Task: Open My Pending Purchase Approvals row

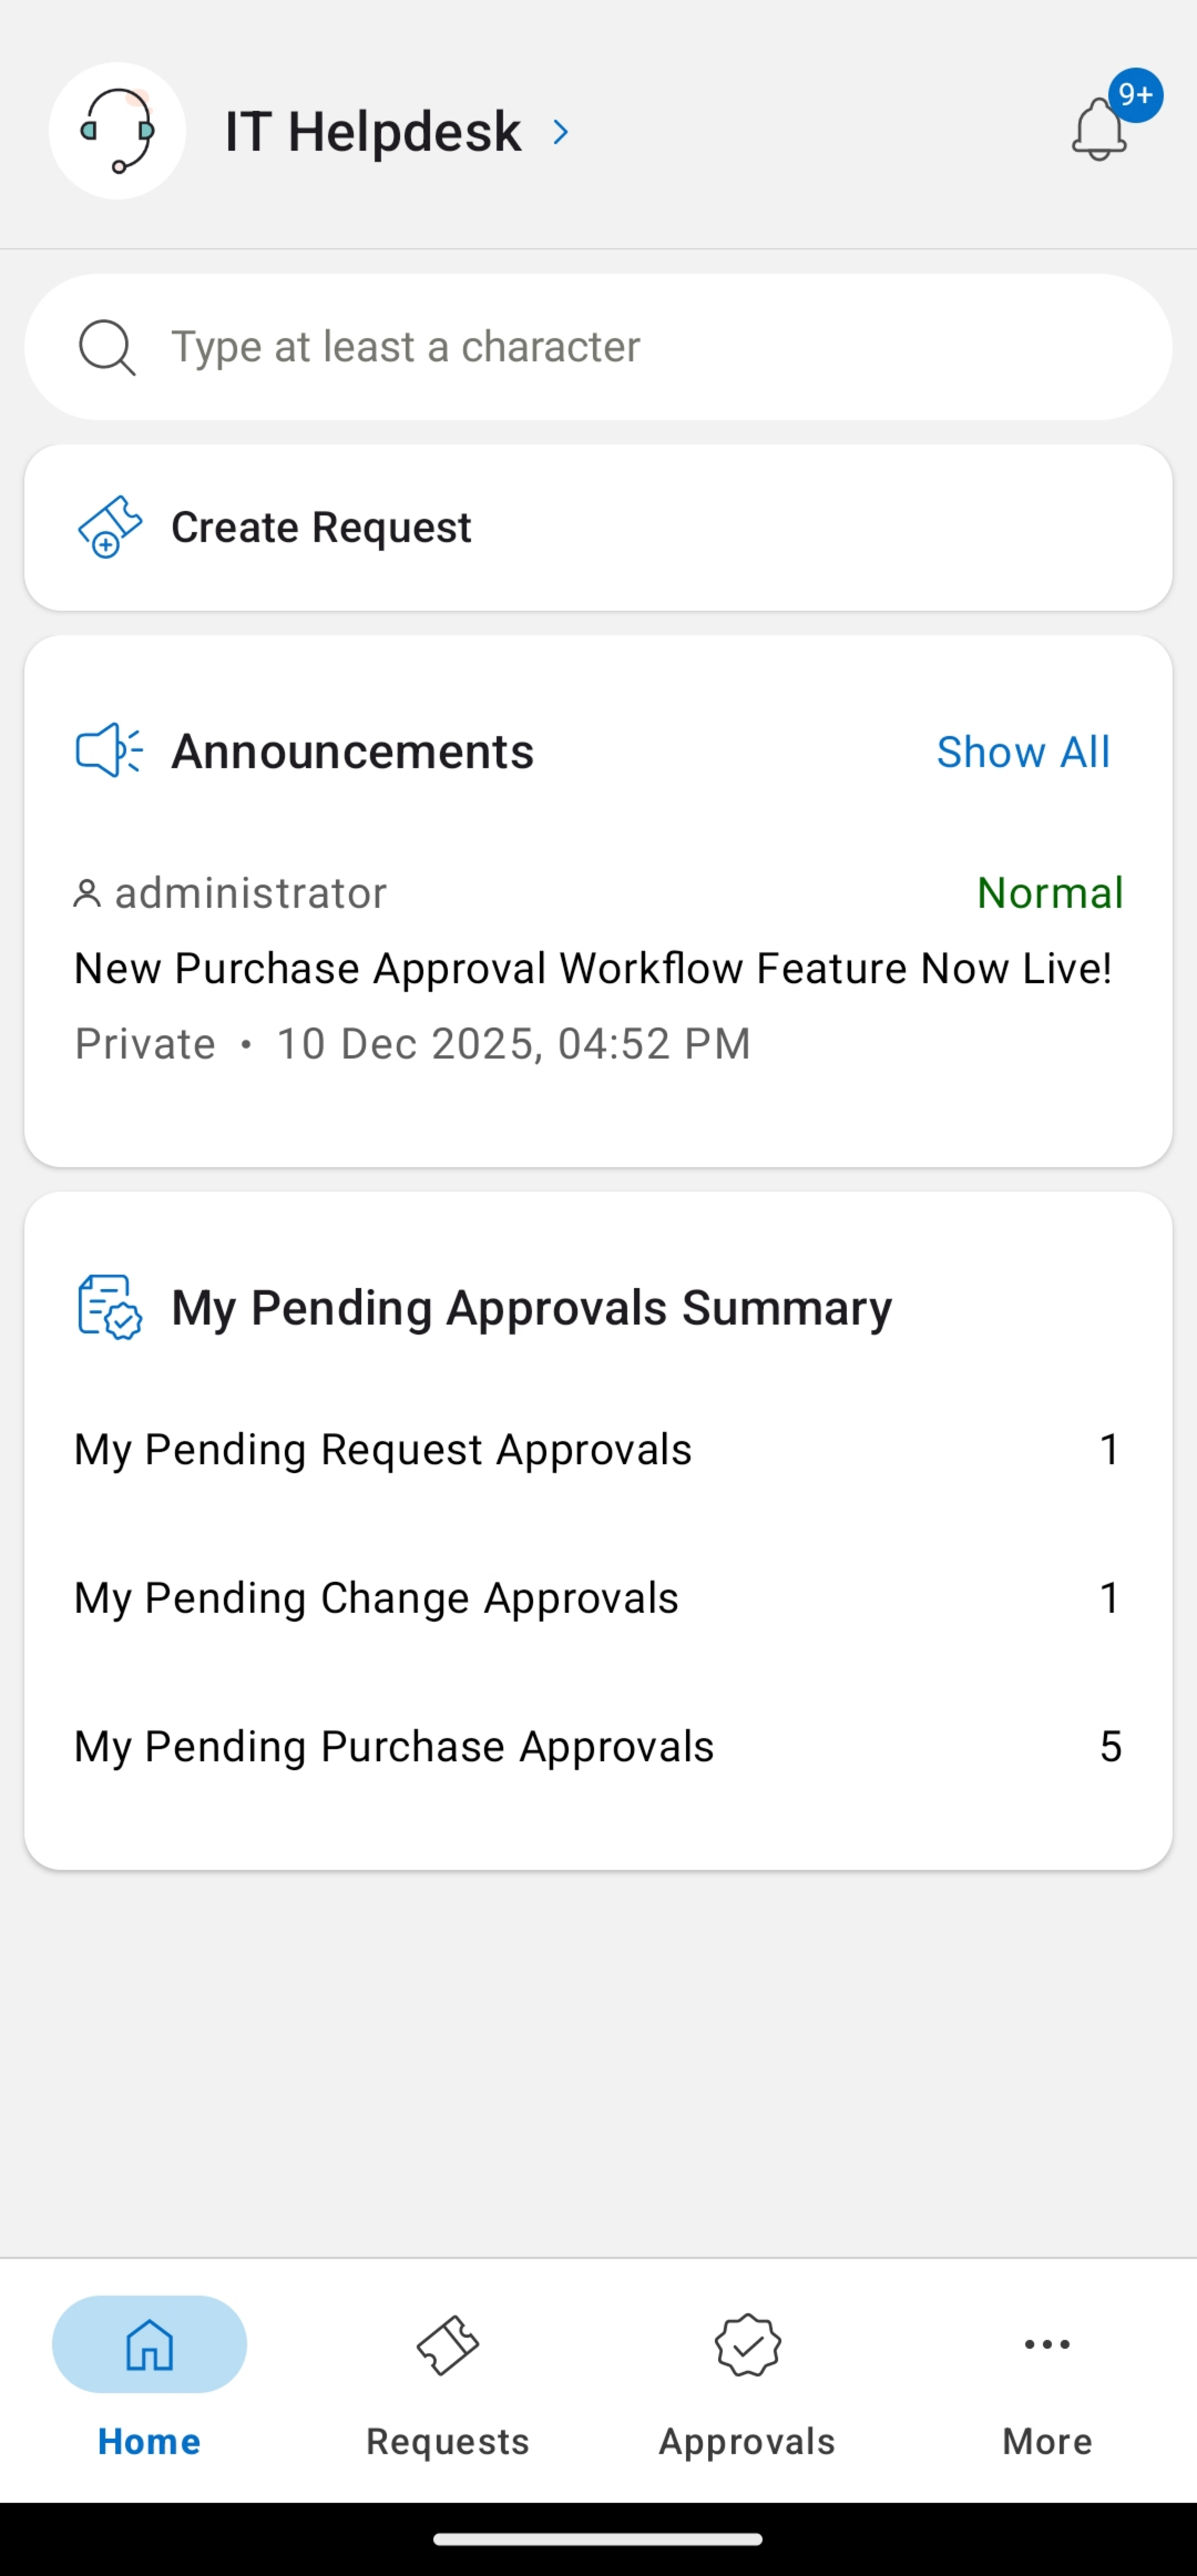Action: [x=597, y=1746]
